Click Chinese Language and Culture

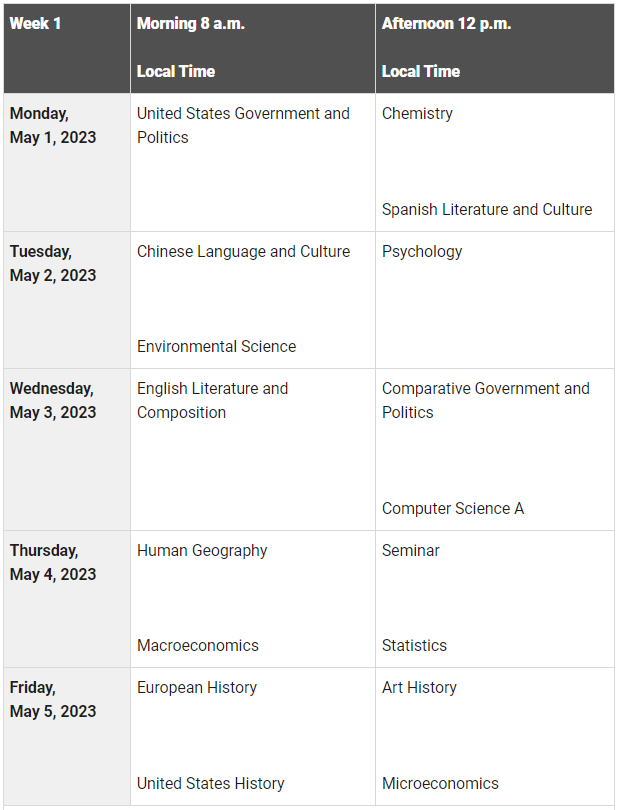tap(243, 252)
